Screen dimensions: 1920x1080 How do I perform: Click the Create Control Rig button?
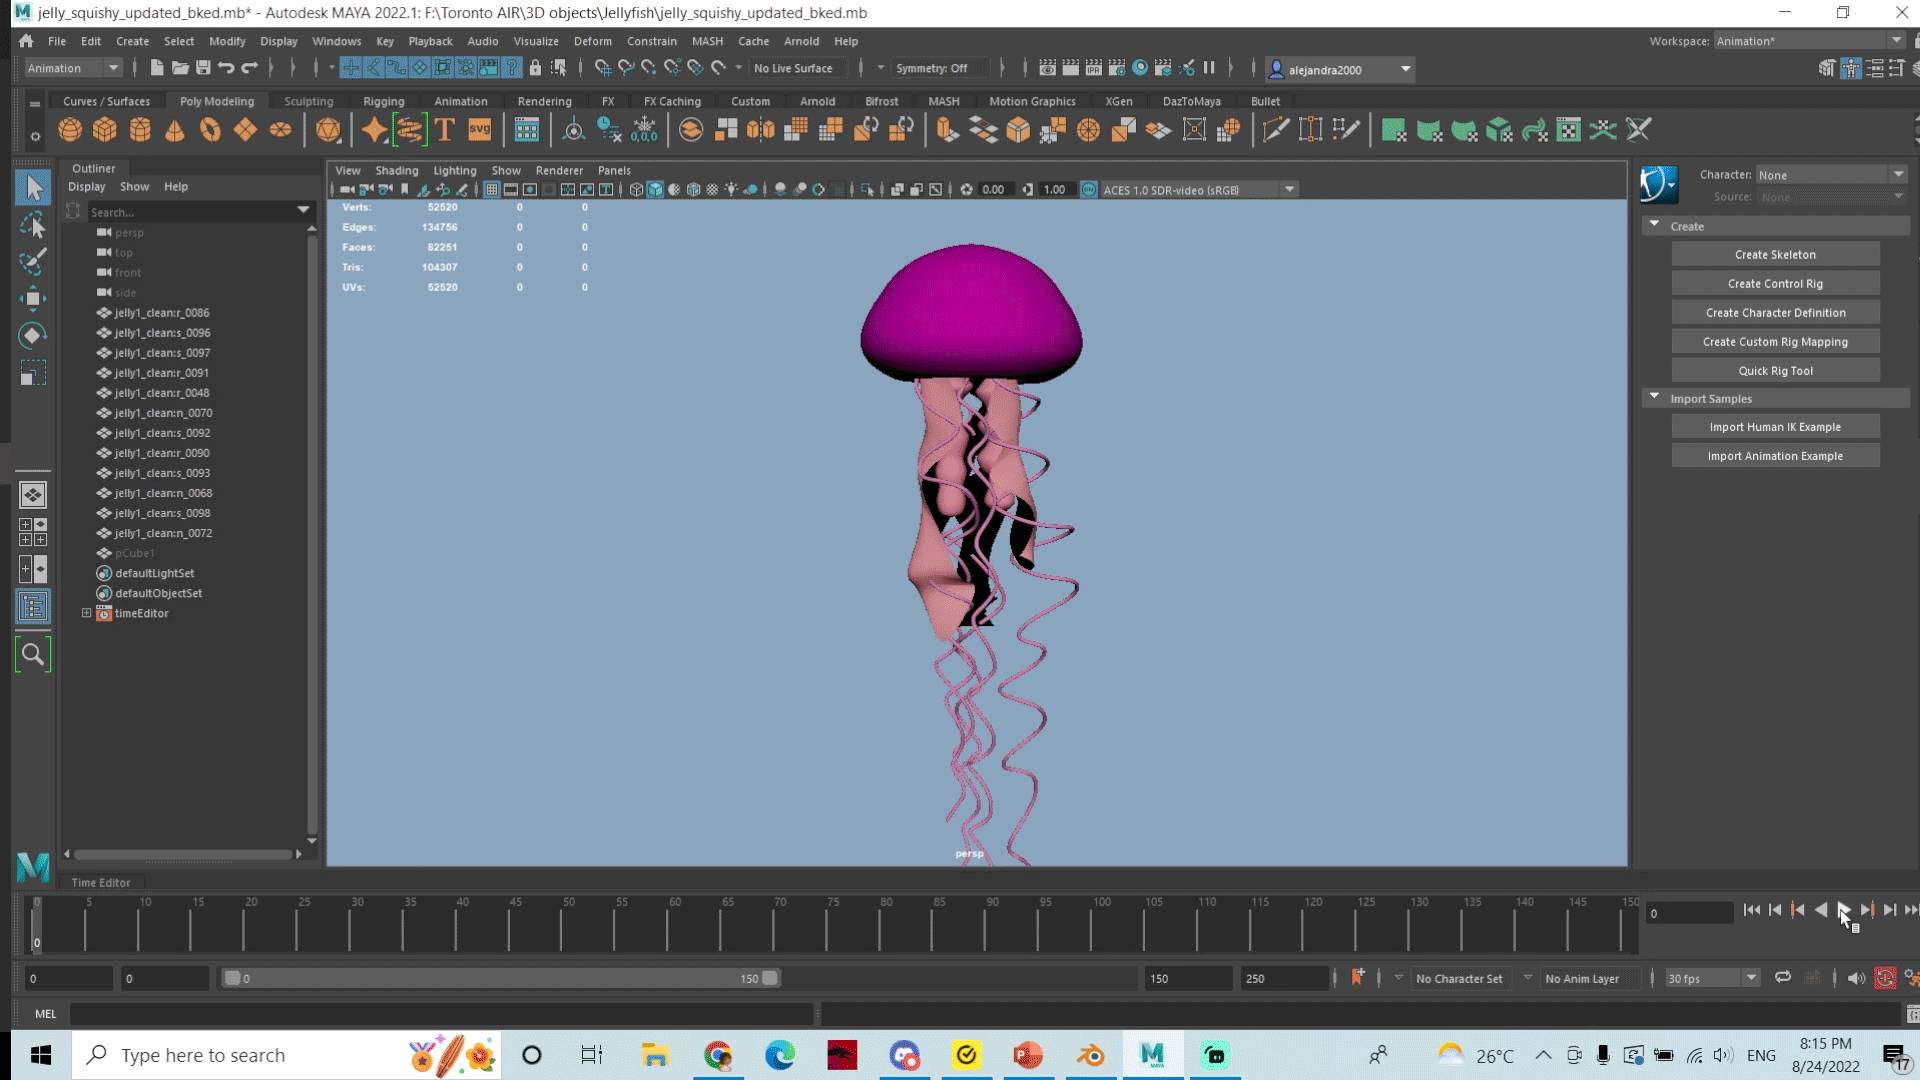(1775, 284)
